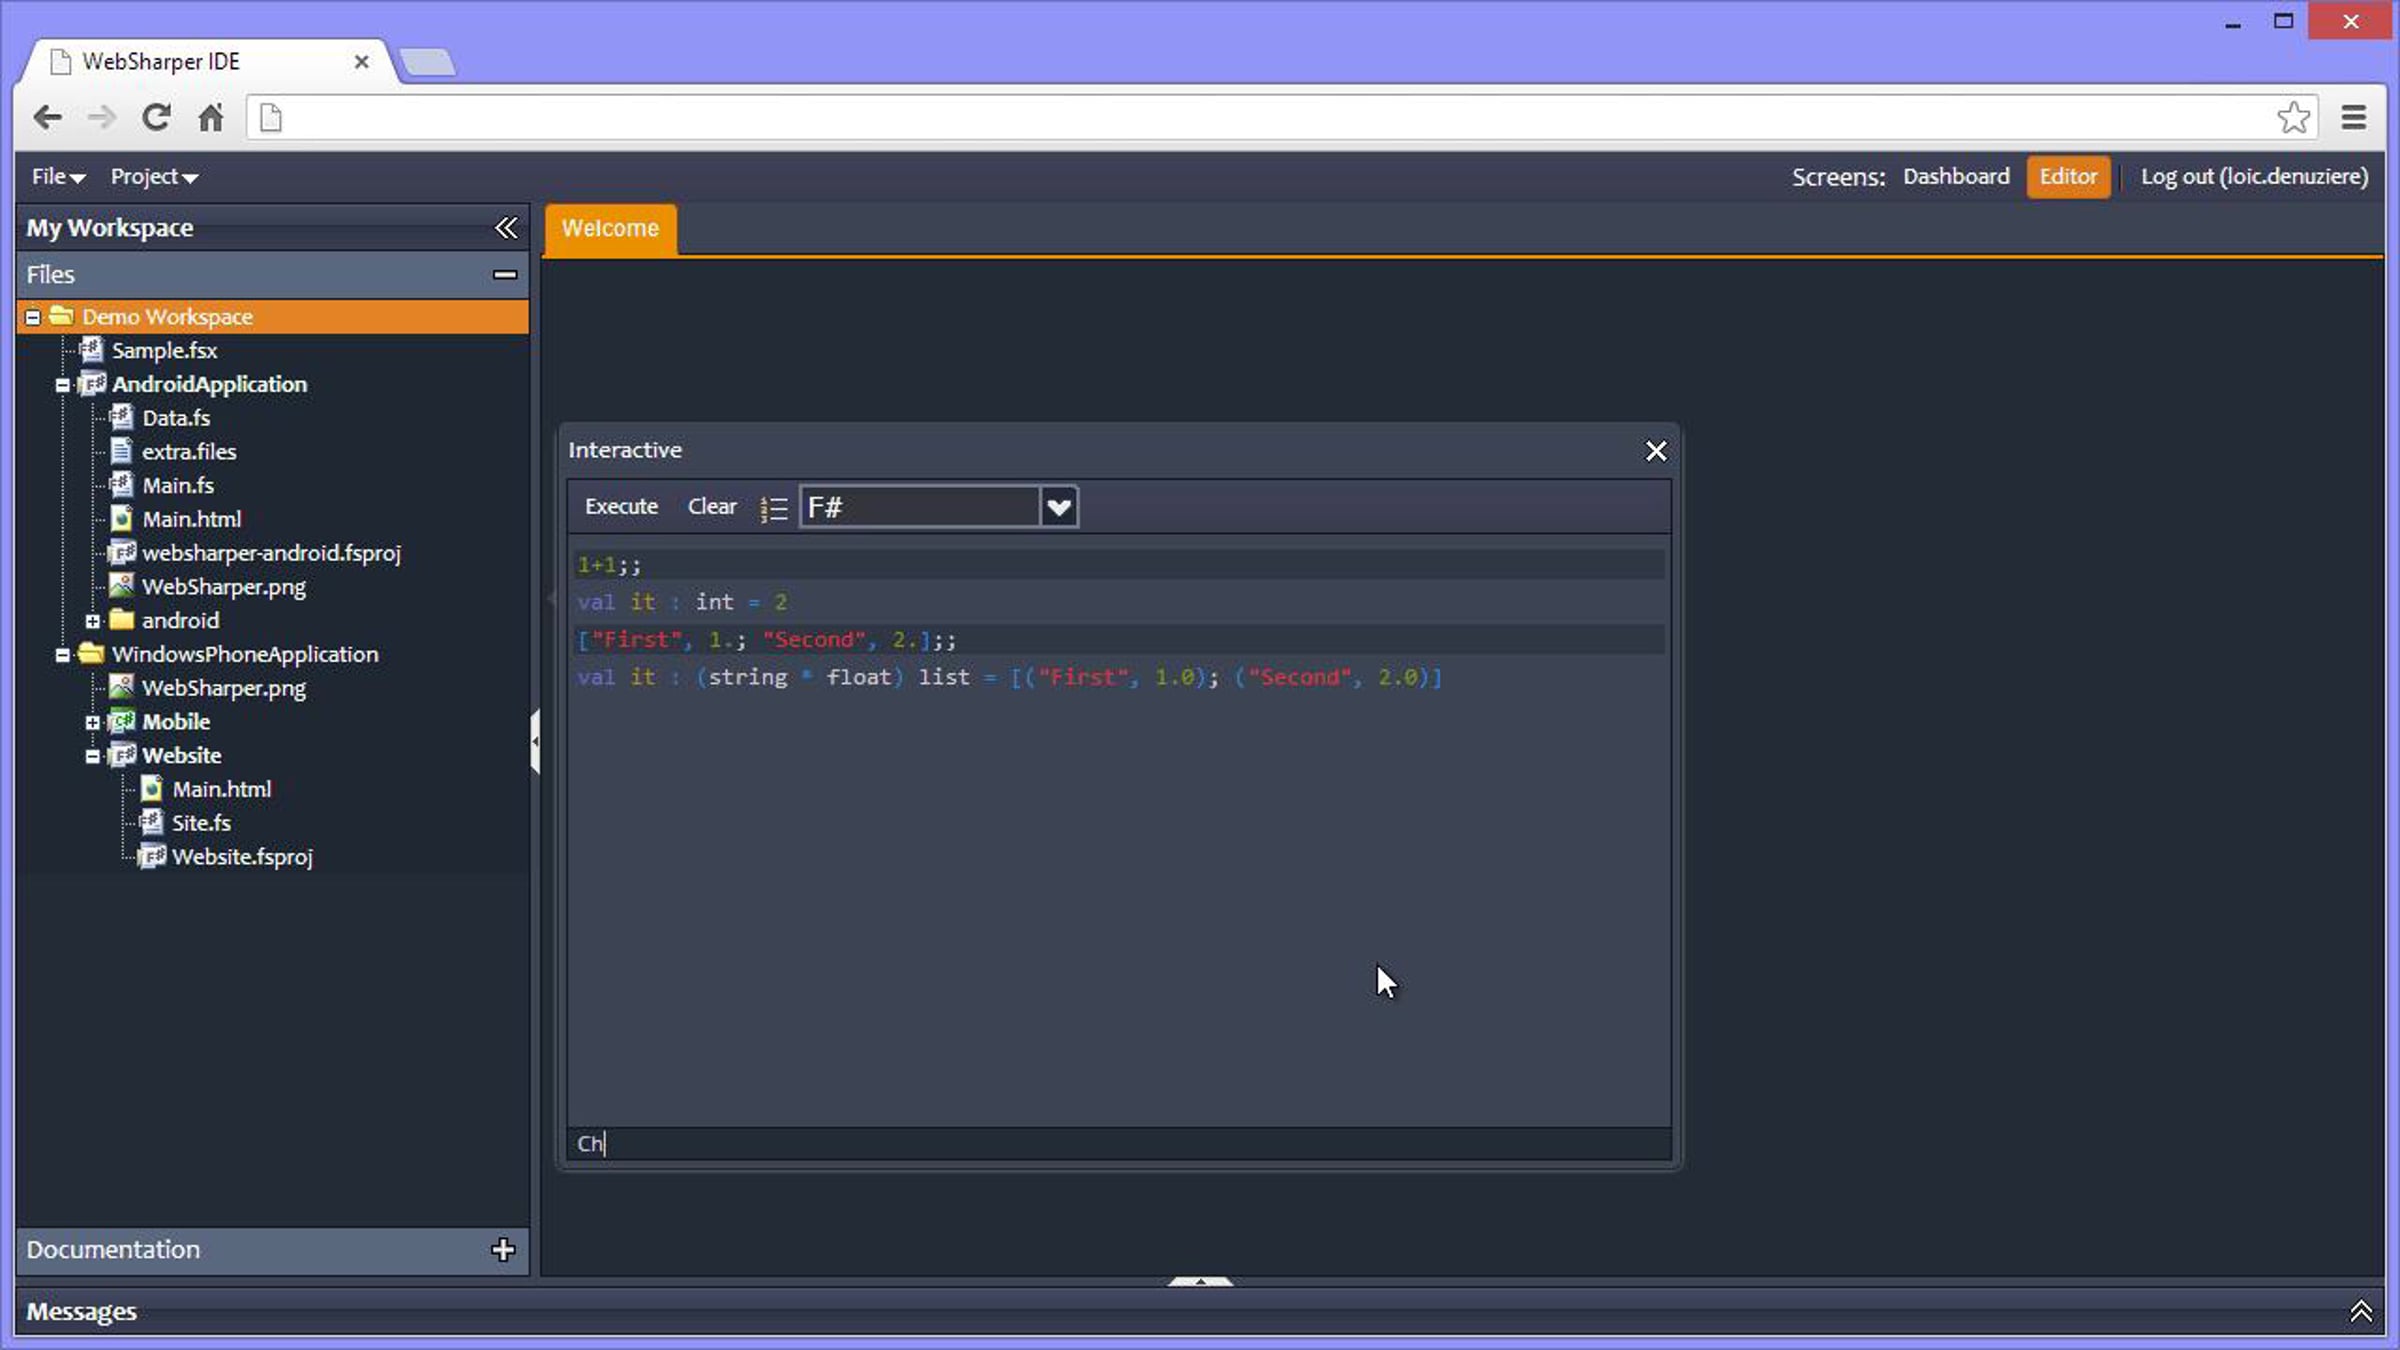Click the browser home icon
The width and height of the screenshot is (2400, 1350).
coord(210,117)
